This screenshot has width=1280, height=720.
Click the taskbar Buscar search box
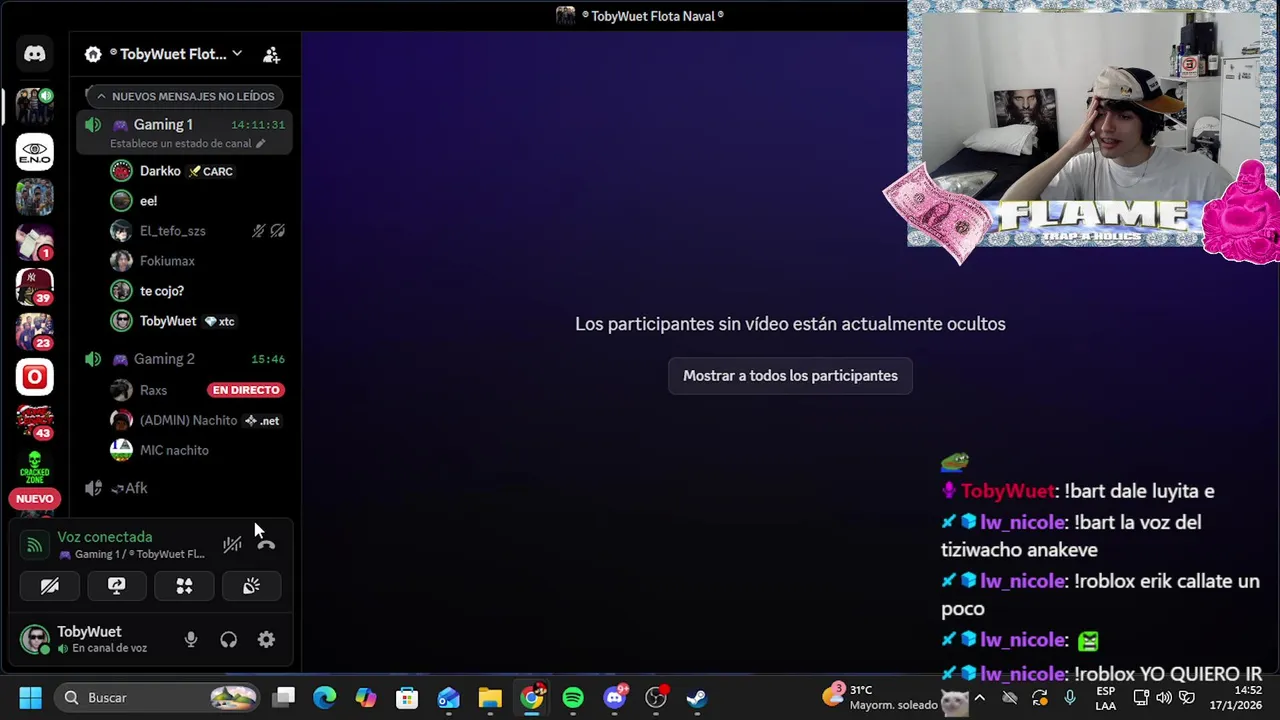156,698
